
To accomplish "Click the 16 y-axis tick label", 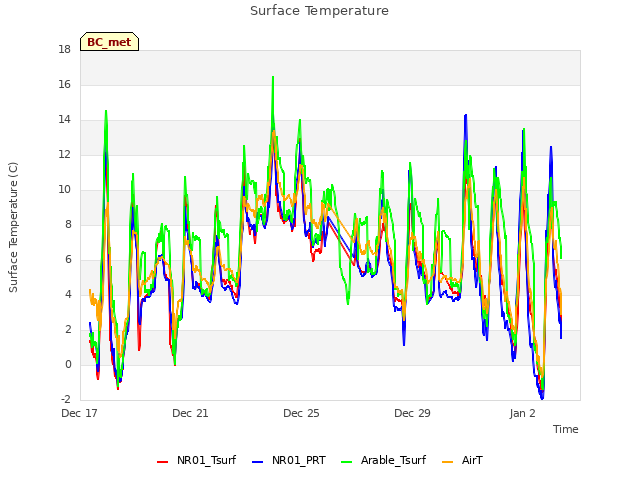I will 64,84.
